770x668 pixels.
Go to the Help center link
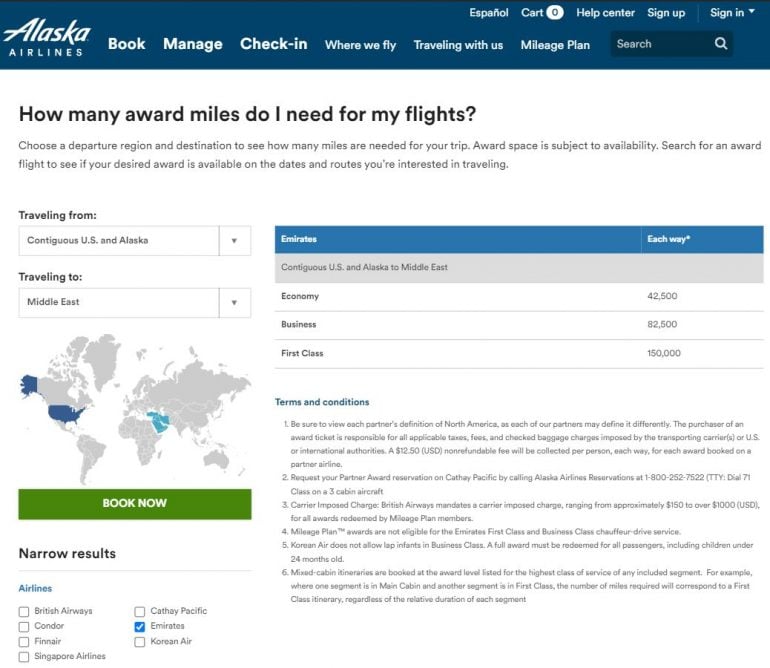click(x=605, y=13)
